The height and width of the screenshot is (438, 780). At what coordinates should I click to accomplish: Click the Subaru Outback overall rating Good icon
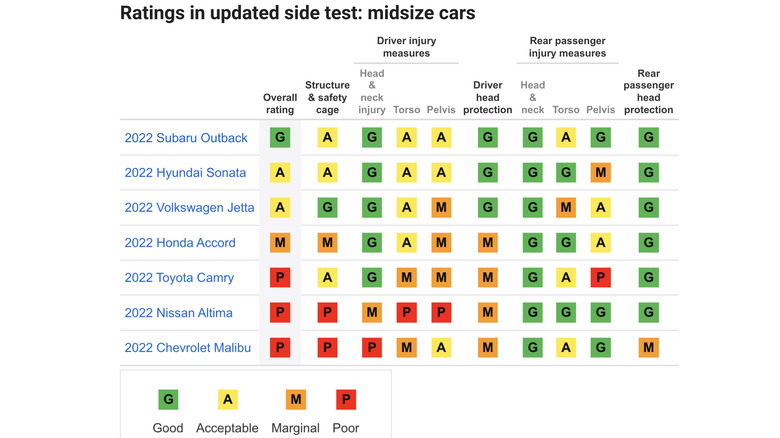pos(280,138)
